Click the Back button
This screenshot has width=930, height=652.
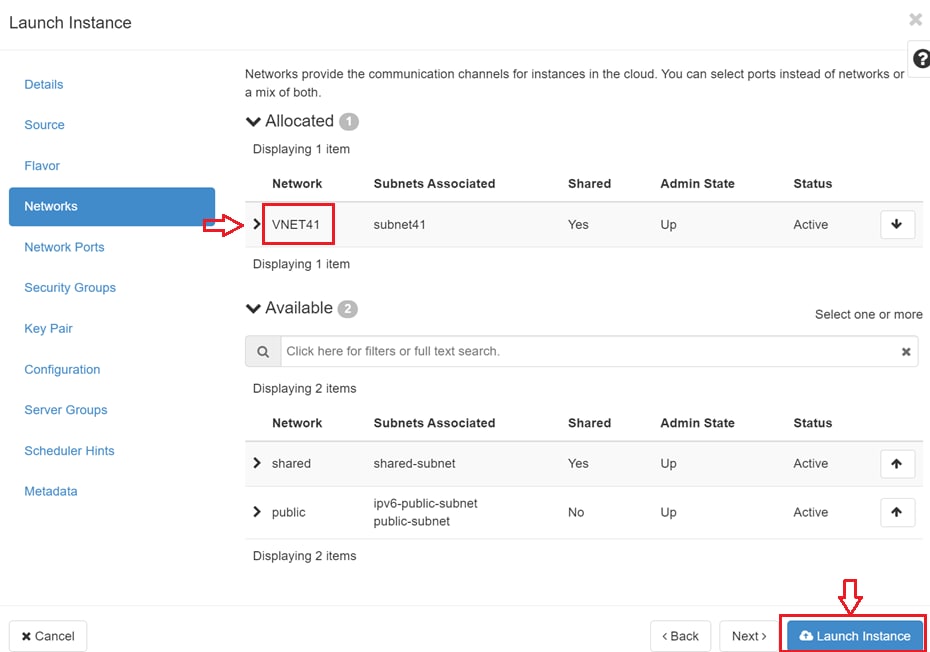[680, 636]
